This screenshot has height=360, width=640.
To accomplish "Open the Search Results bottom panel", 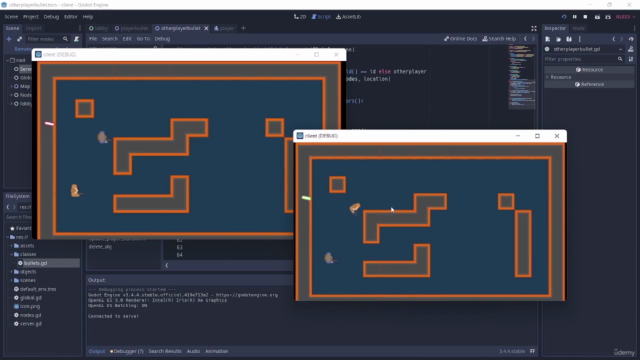I will pyautogui.click(x=165, y=351).
